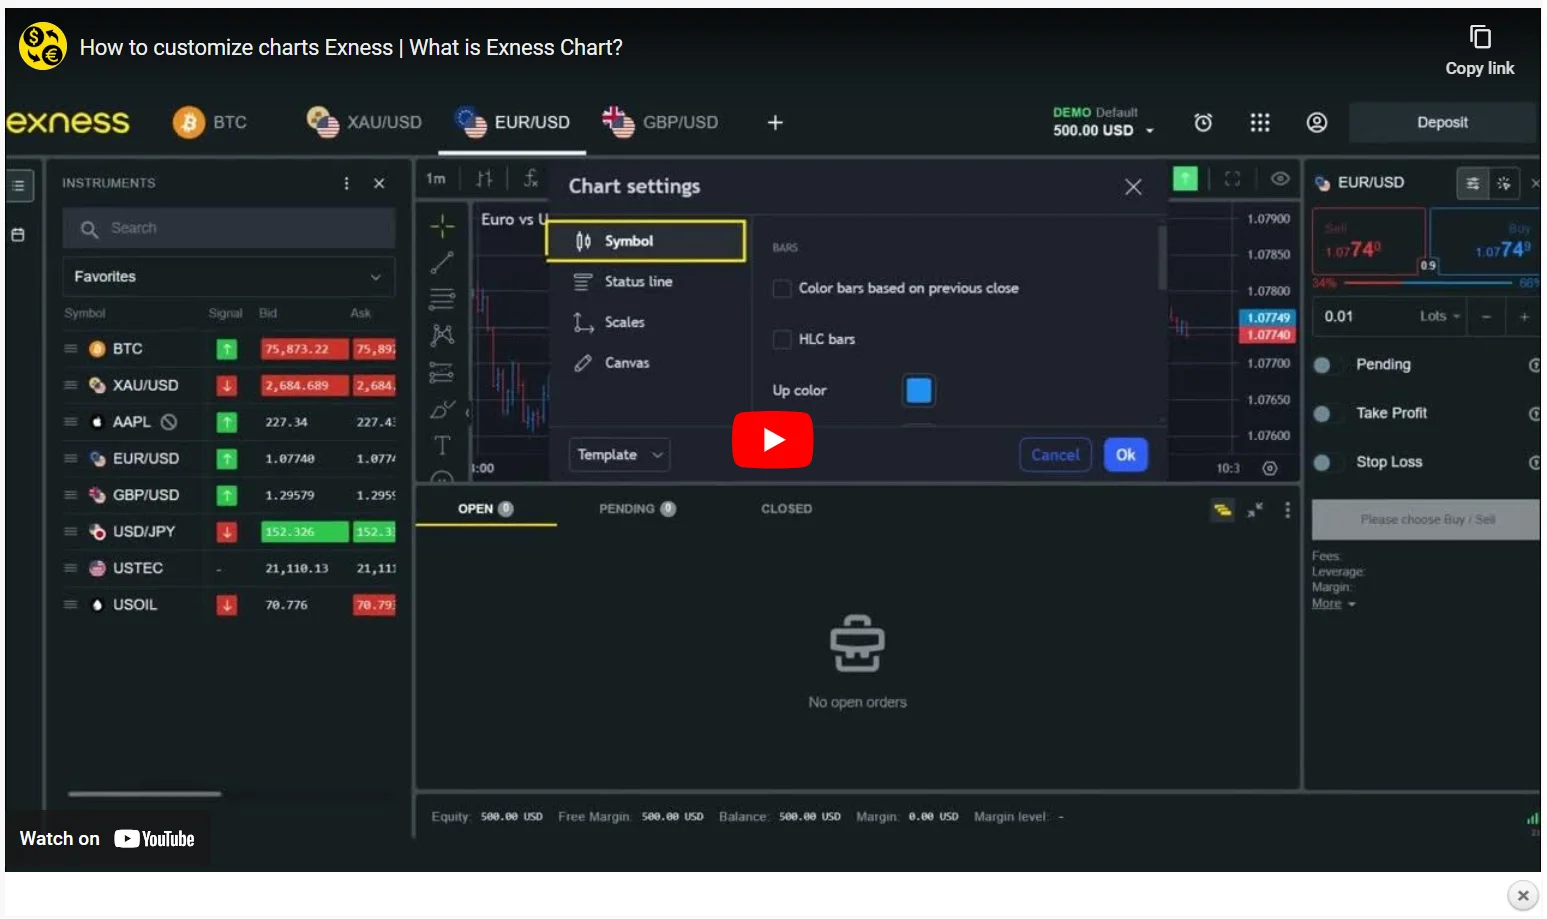Image resolution: width=1547 pixels, height=919 pixels.
Task: Select the BTC row in instruments
Action: [x=229, y=349]
